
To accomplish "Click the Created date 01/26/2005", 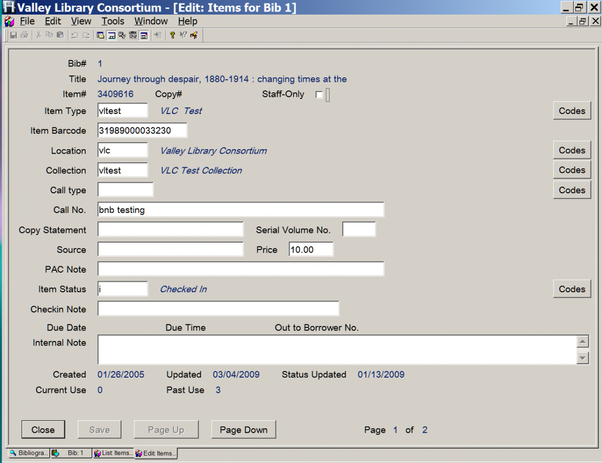I will click(121, 375).
